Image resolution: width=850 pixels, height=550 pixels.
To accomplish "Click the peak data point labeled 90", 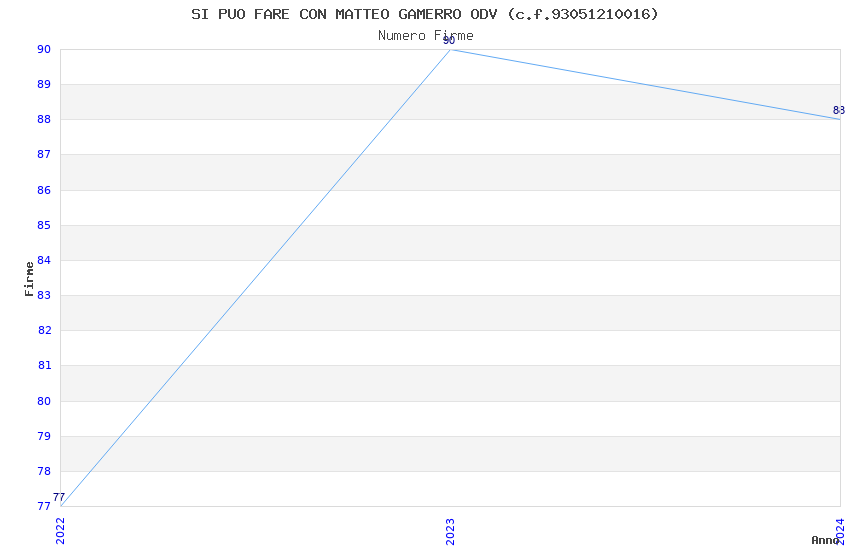I will 450,49.
